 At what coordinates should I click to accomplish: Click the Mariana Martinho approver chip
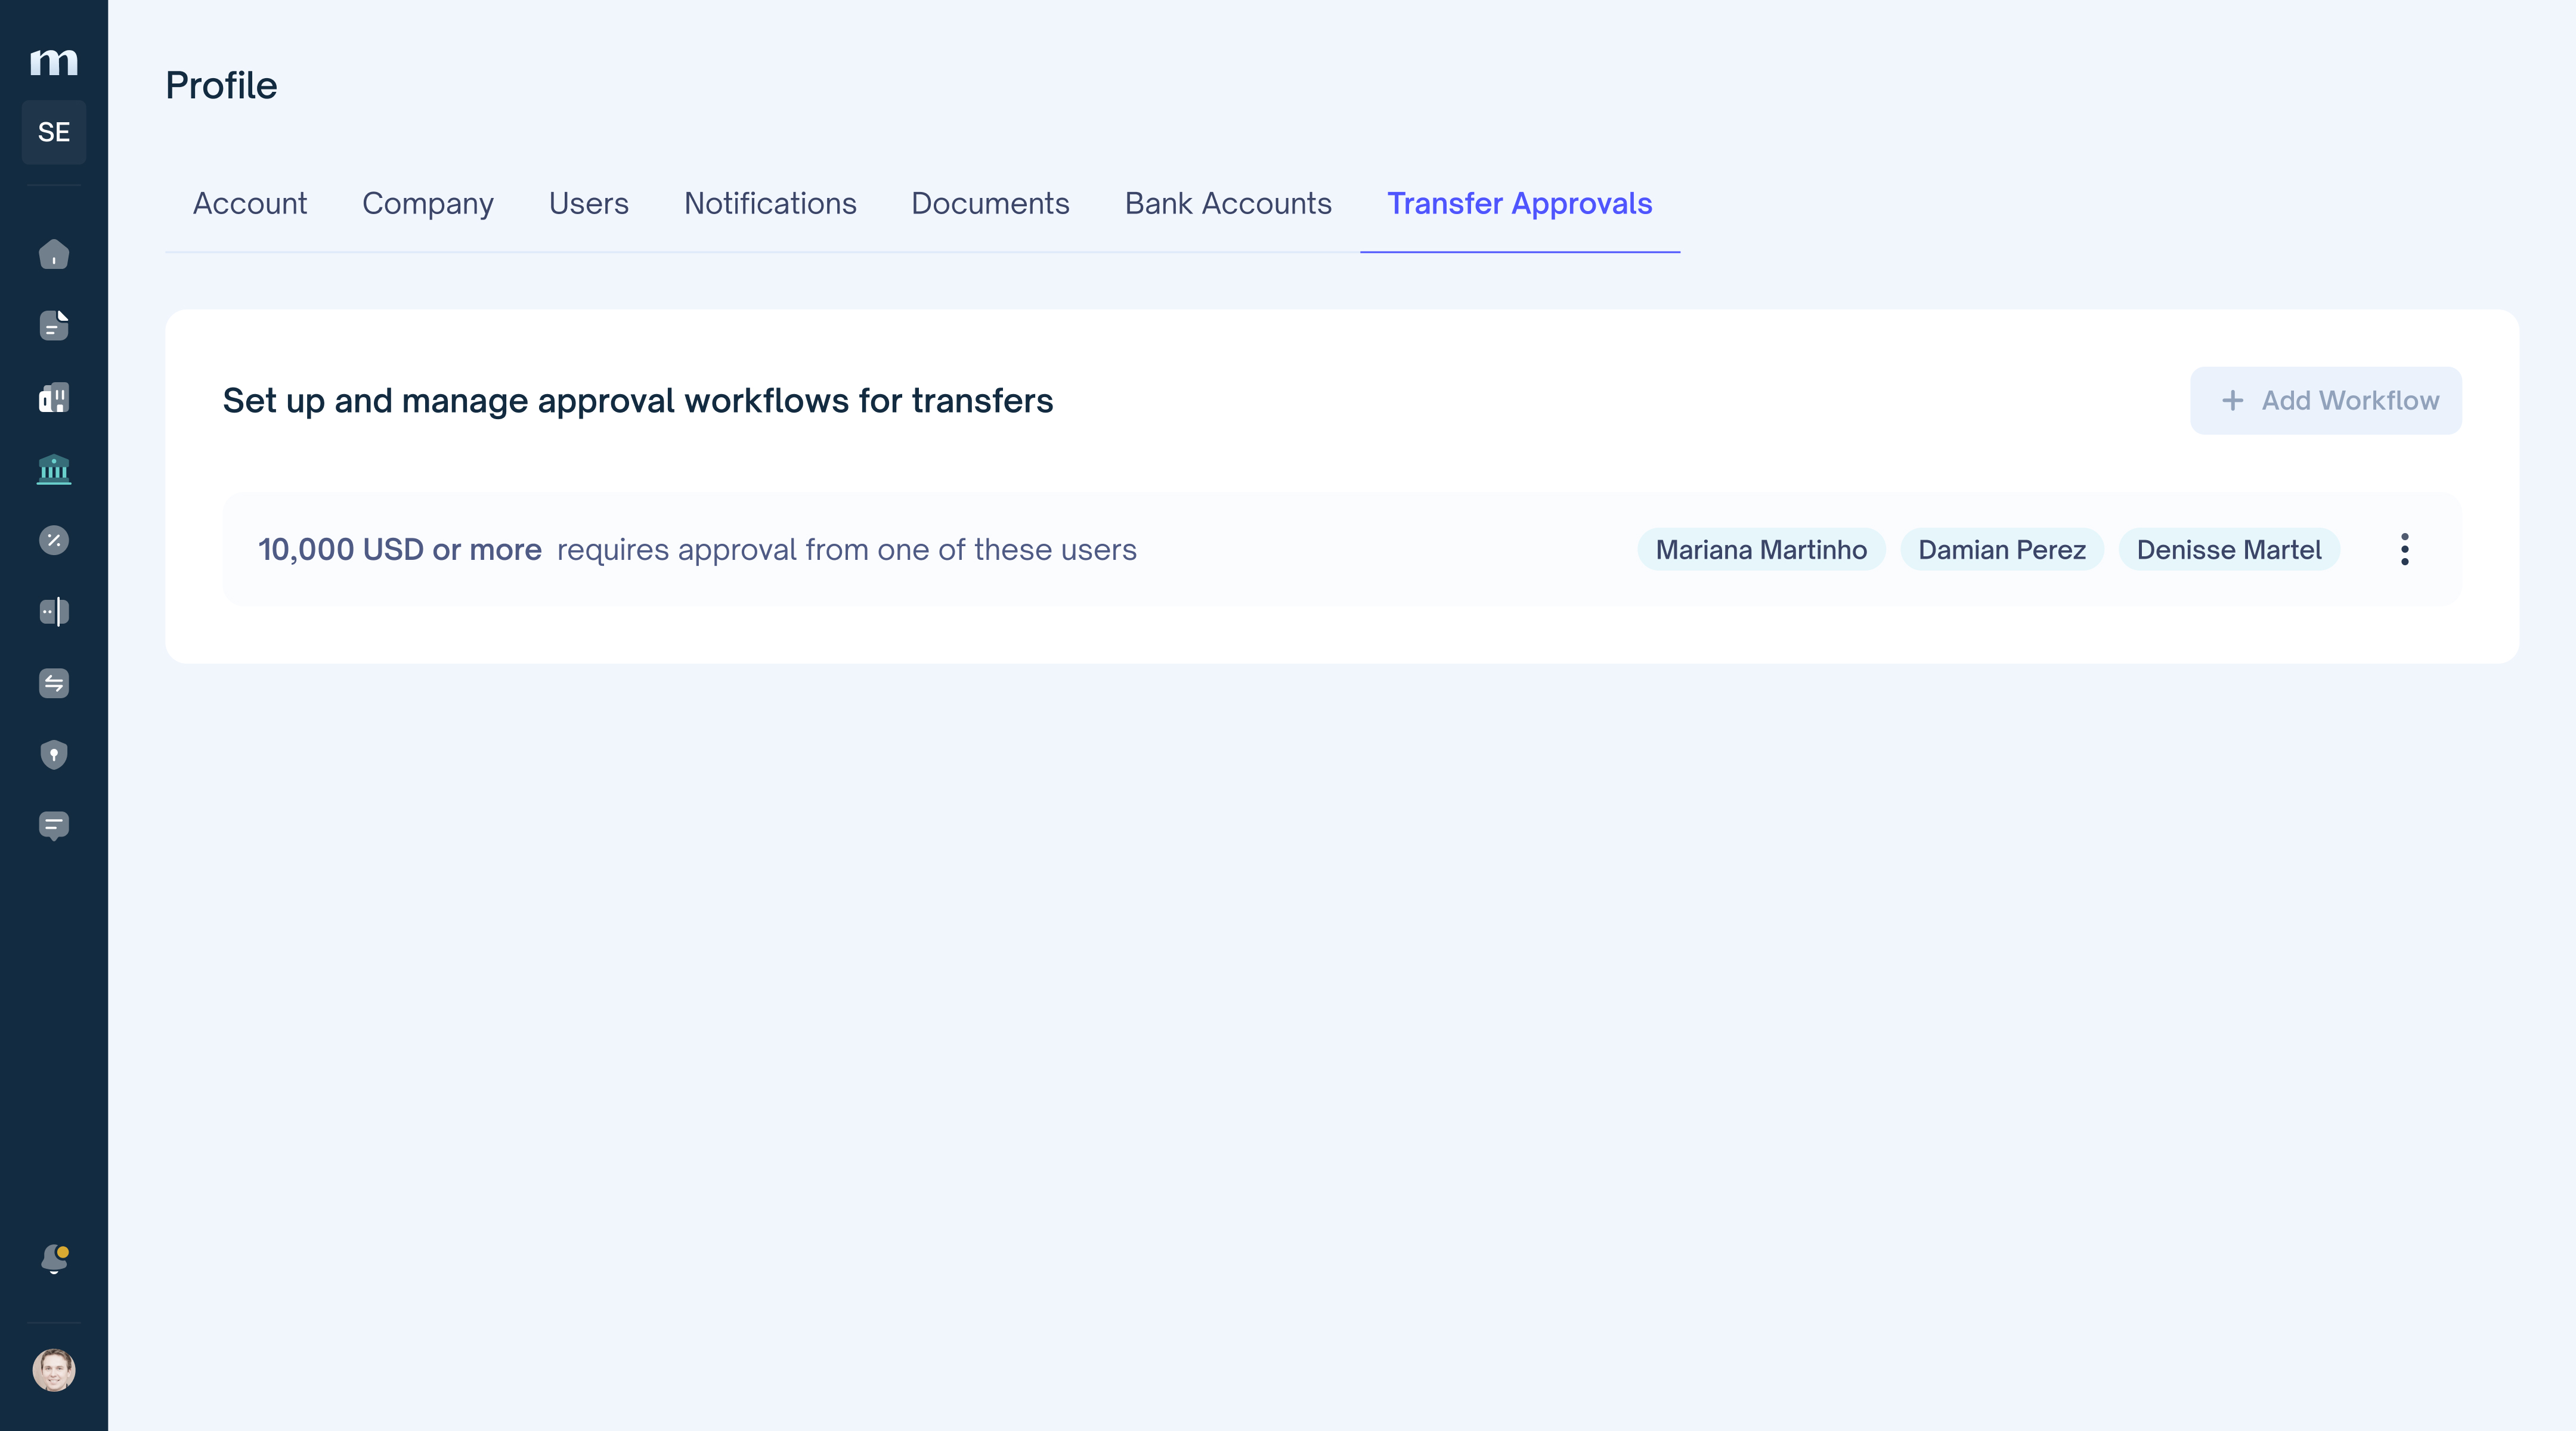pos(1760,549)
